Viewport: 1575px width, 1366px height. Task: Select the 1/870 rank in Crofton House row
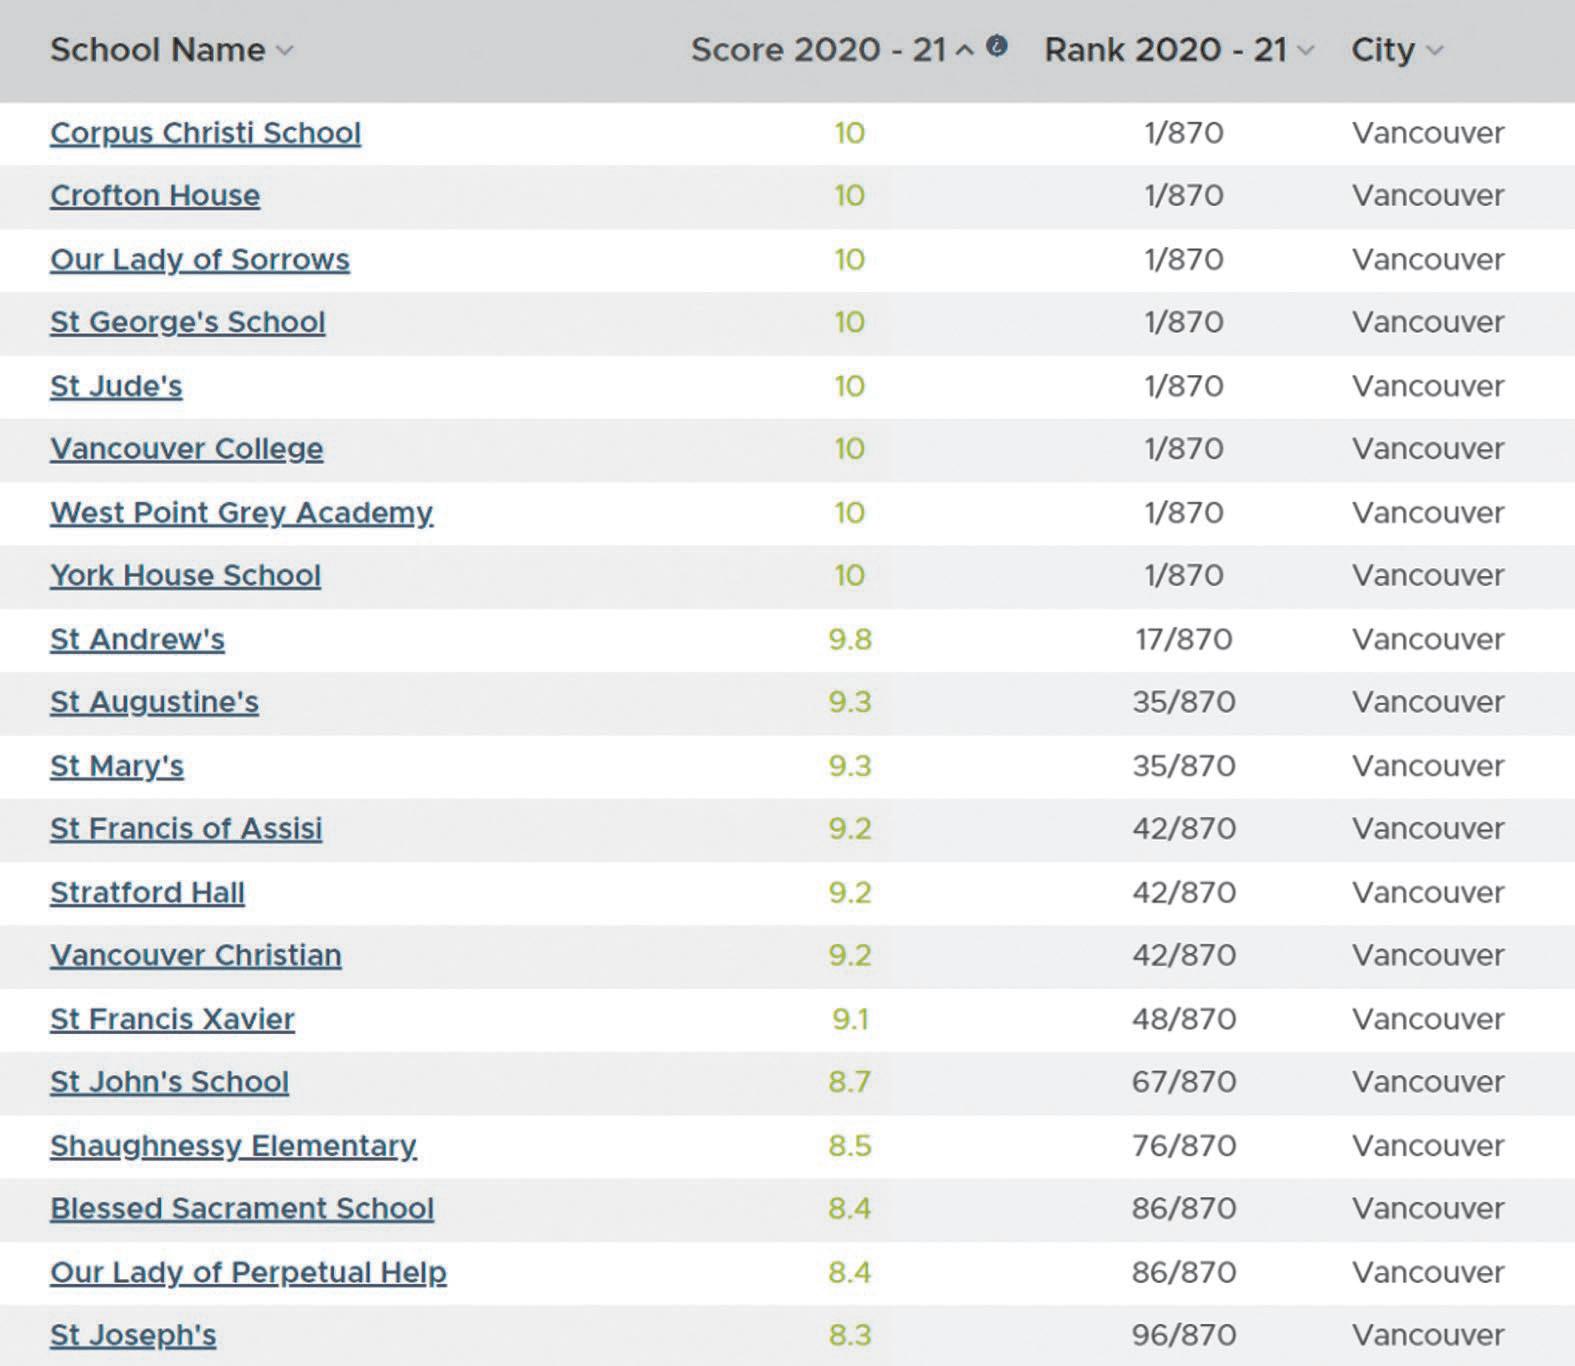pos(1184,196)
